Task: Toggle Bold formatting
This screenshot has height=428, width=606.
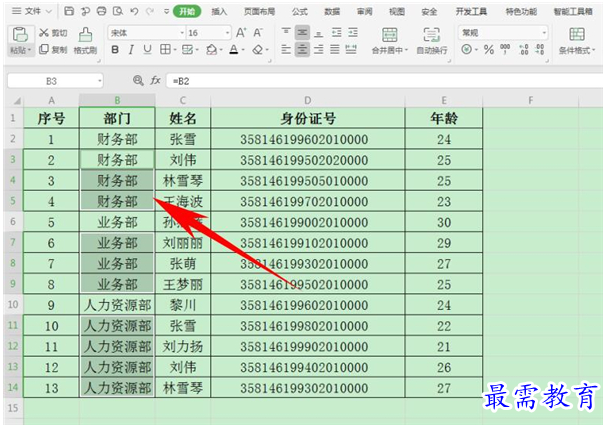Action: [x=115, y=49]
